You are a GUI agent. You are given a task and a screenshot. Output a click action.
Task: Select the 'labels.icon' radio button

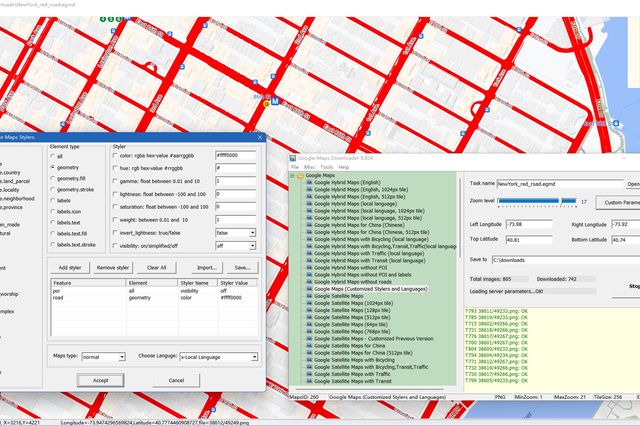pyautogui.click(x=53, y=211)
